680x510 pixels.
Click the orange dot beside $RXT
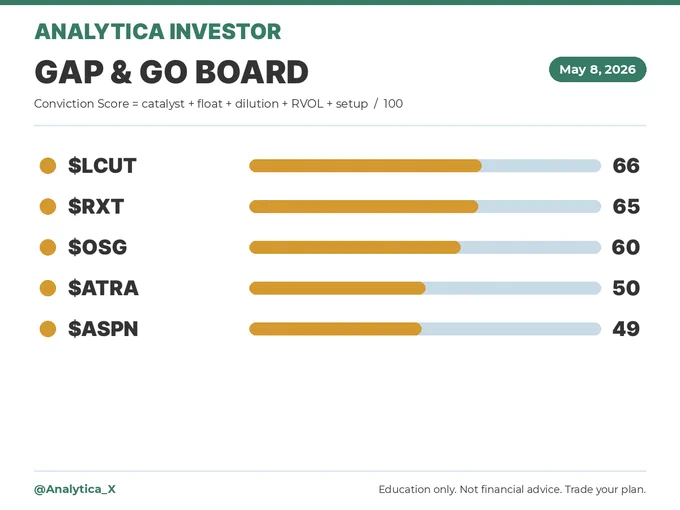pos(48,206)
